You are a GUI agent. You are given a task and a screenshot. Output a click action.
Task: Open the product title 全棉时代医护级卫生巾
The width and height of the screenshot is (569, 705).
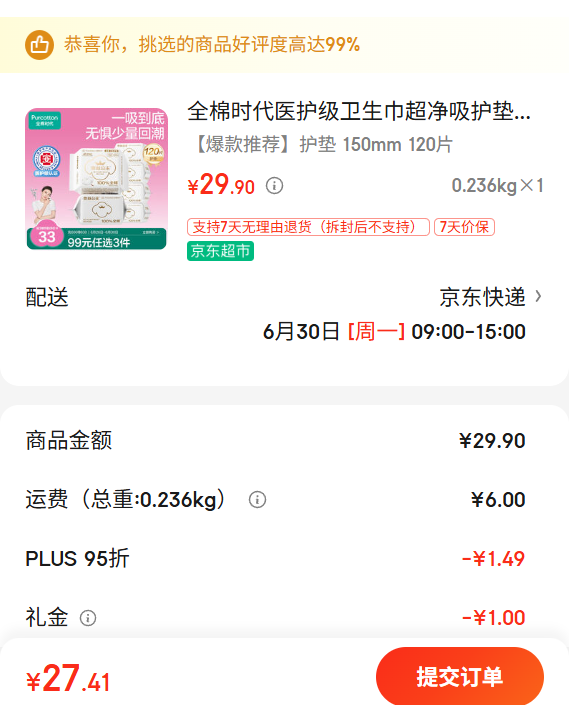(359, 112)
